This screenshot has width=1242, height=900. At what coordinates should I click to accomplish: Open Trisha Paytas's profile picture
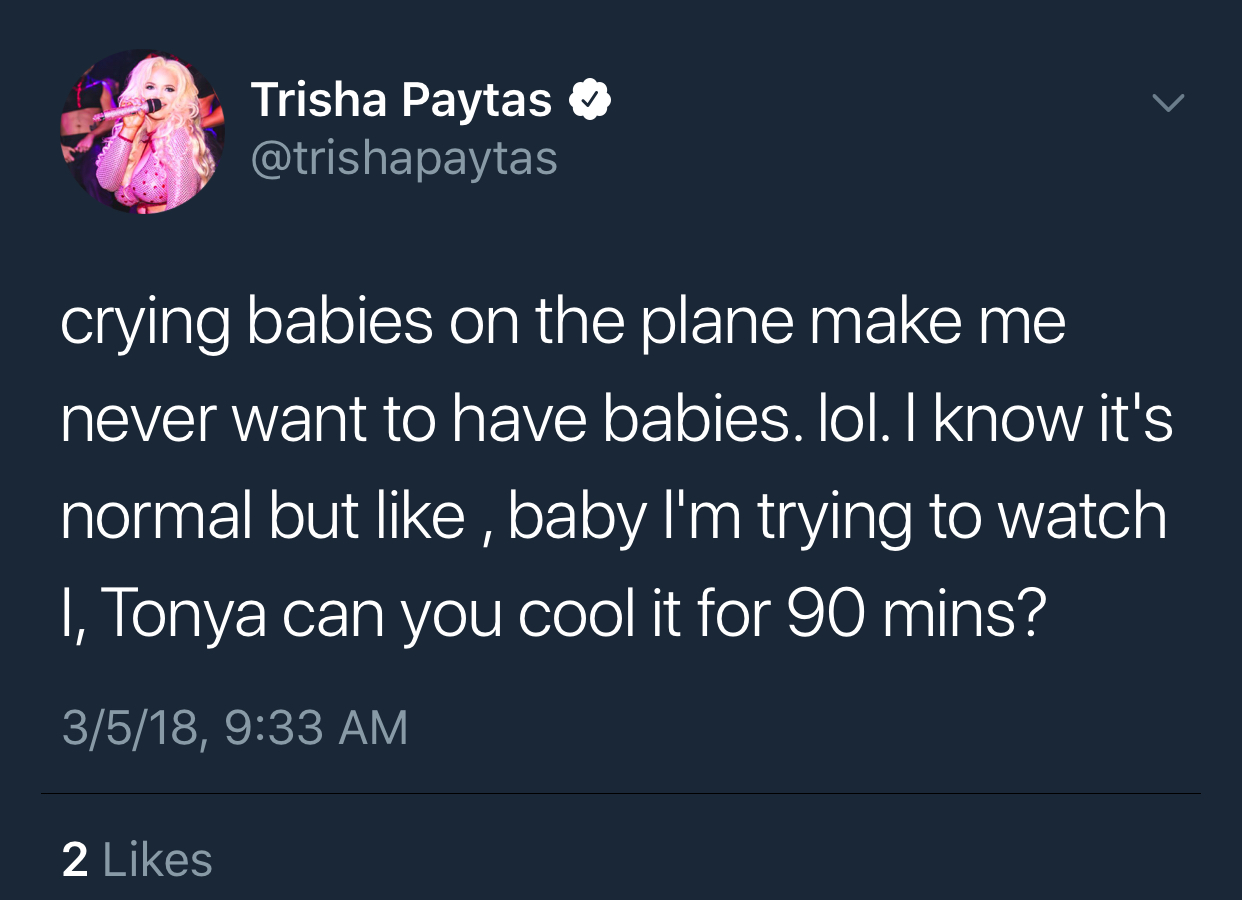[143, 132]
